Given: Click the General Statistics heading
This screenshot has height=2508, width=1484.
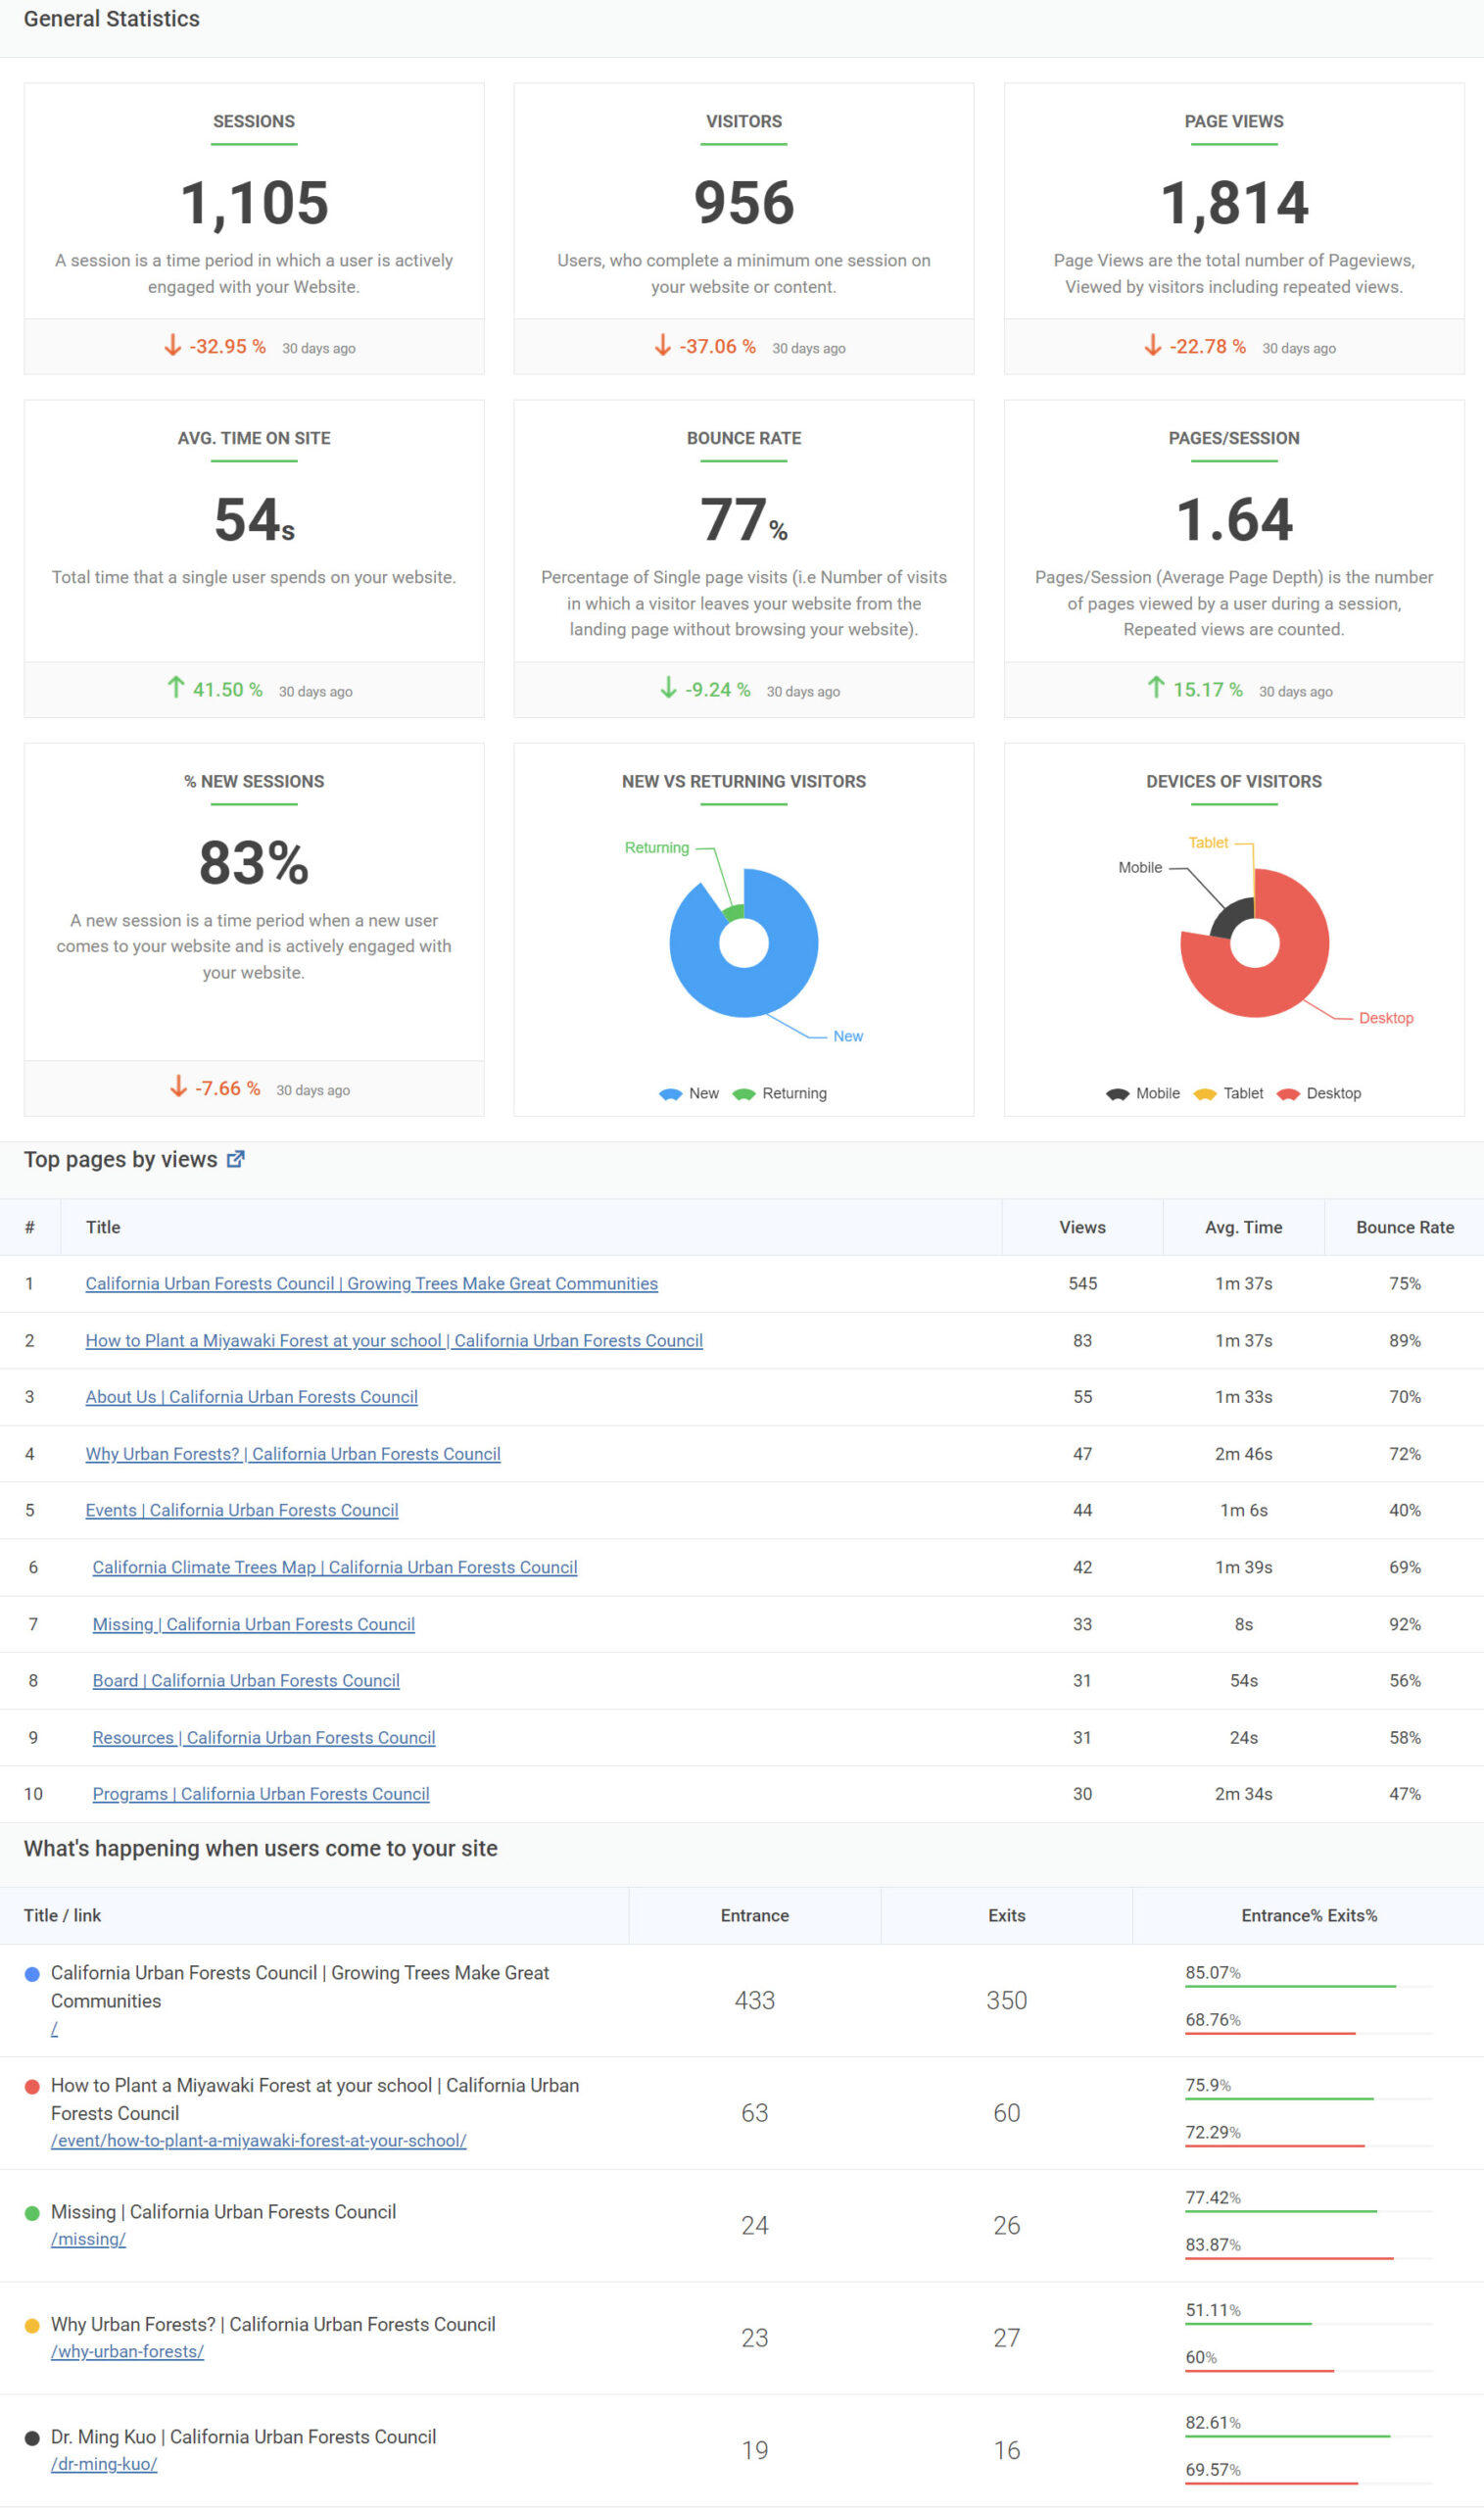Looking at the screenshot, I should coord(111,19).
